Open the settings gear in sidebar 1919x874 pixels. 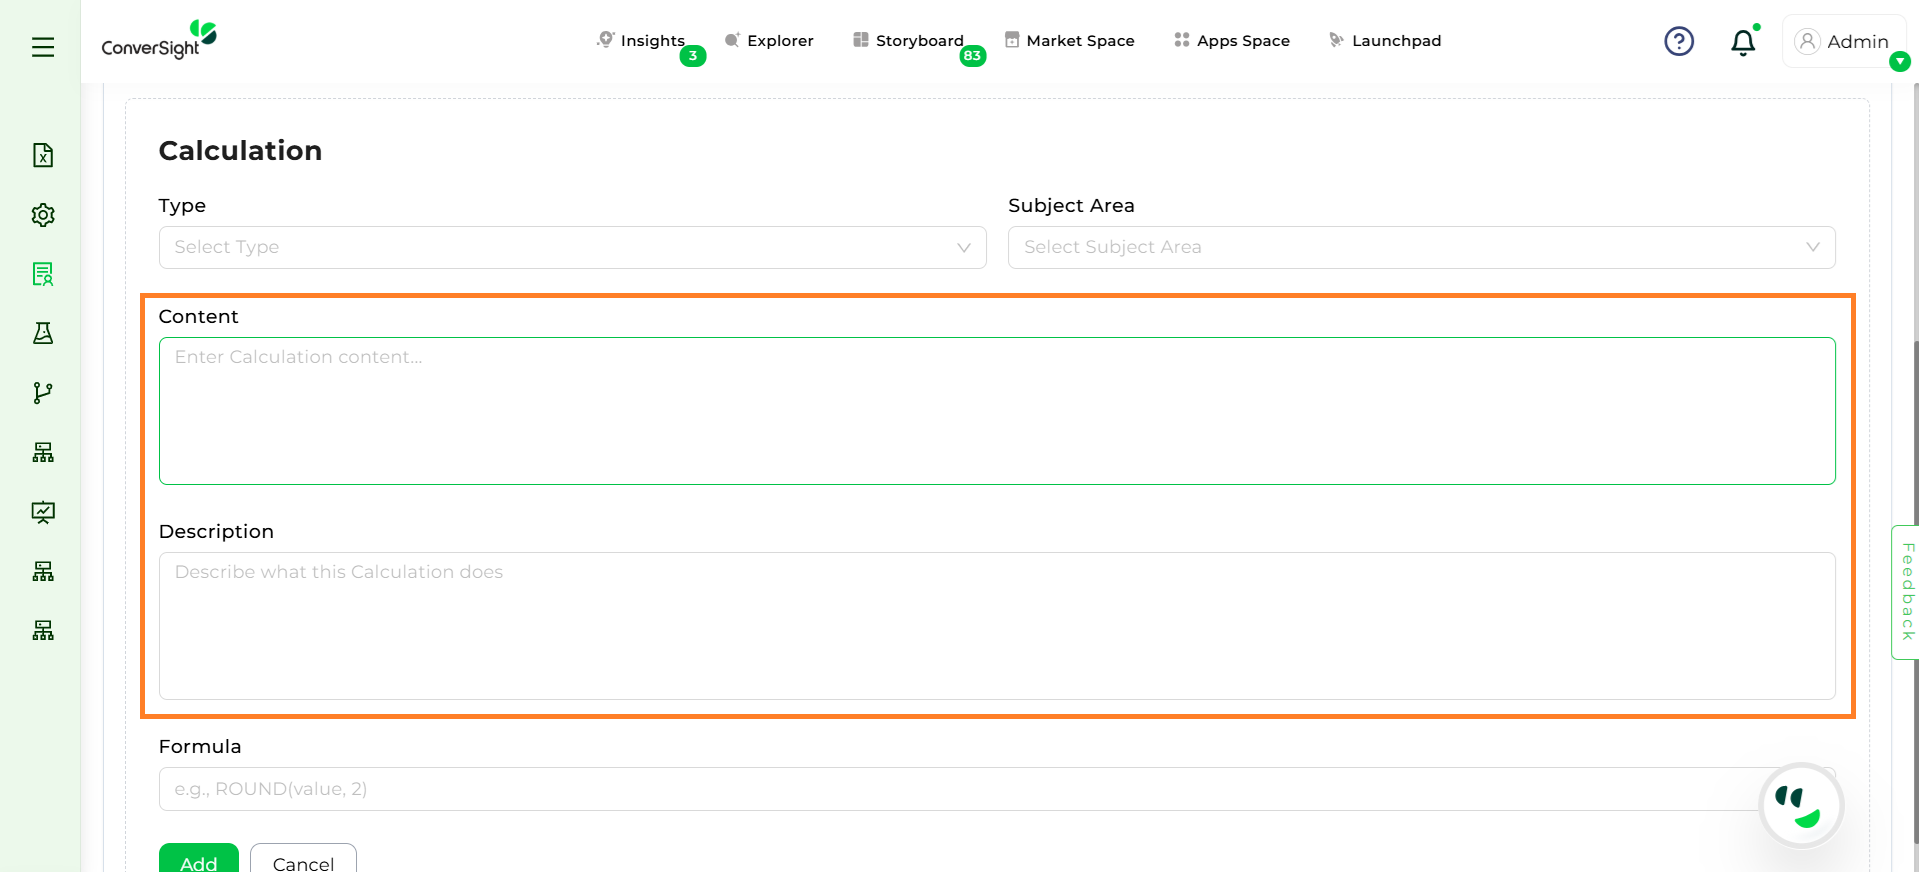click(43, 215)
